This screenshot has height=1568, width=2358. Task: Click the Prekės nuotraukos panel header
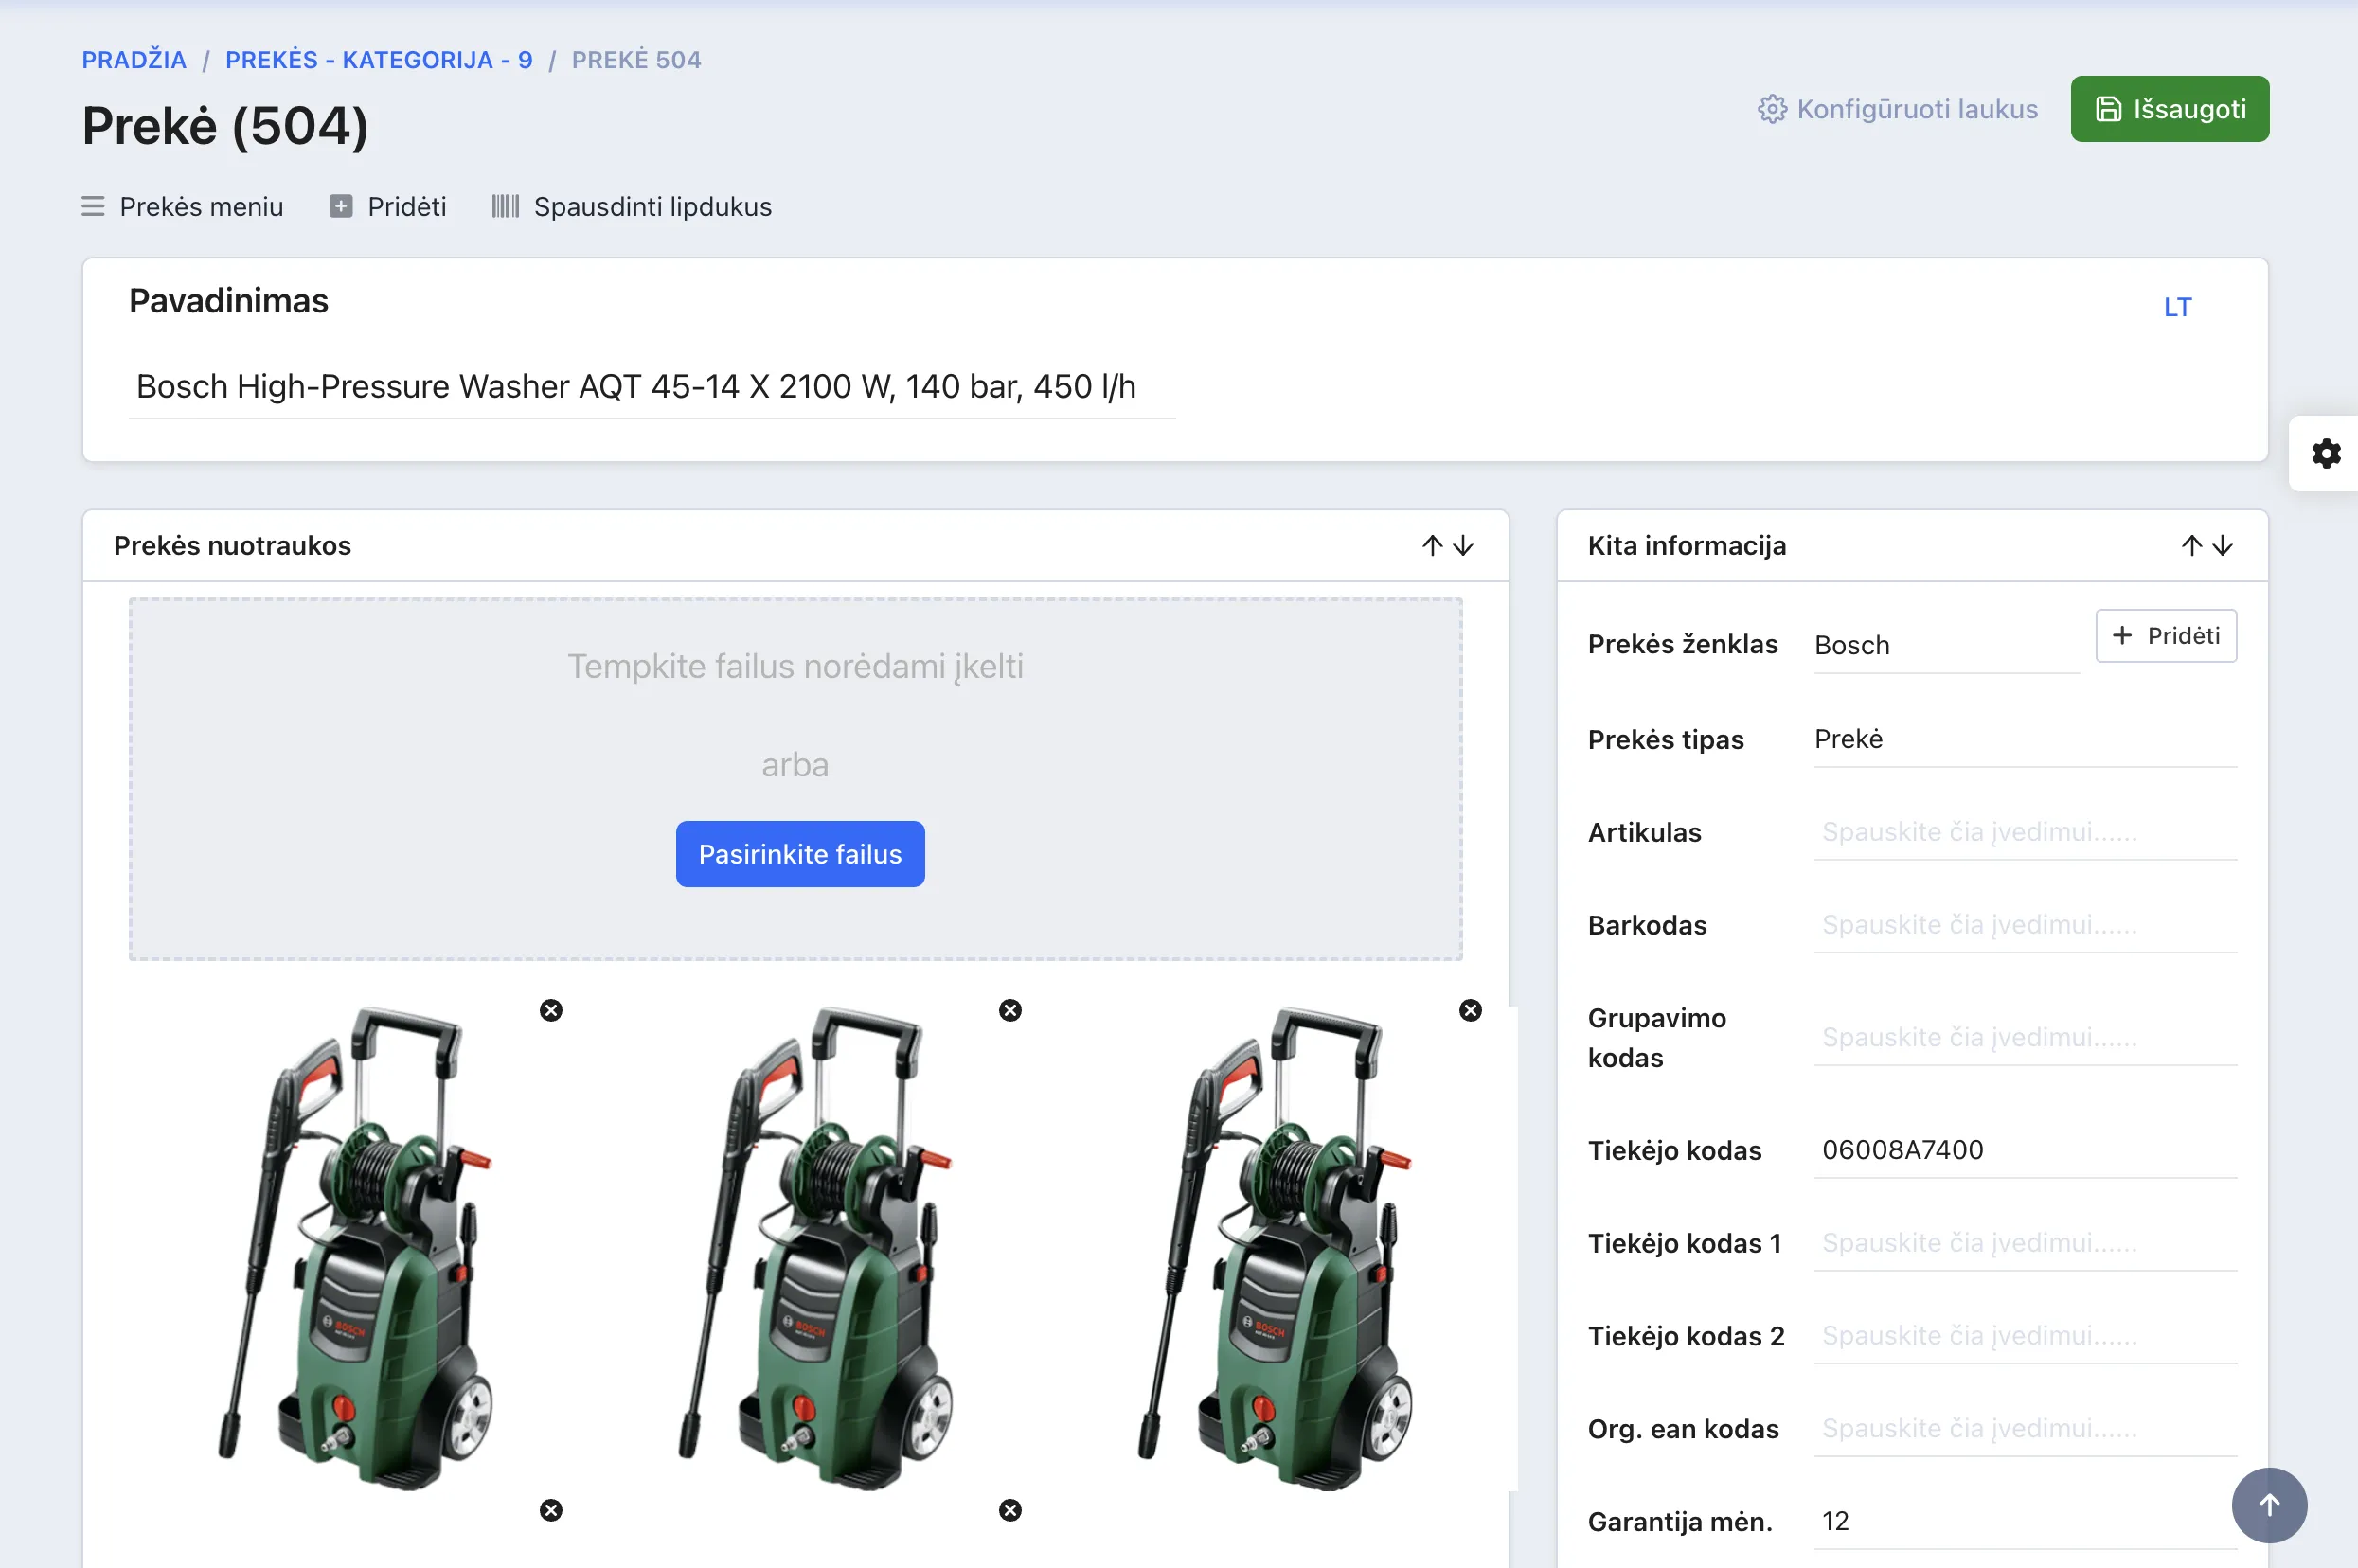click(x=795, y=546)
